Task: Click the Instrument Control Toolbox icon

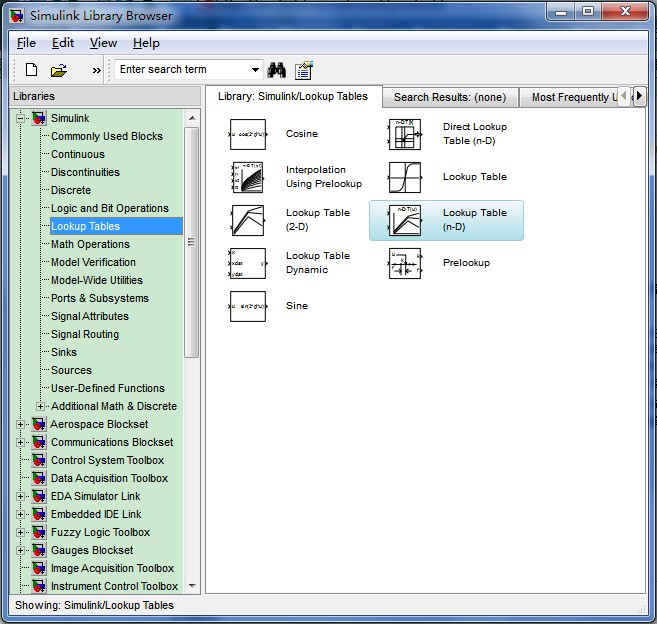Action: coord(39,586)
